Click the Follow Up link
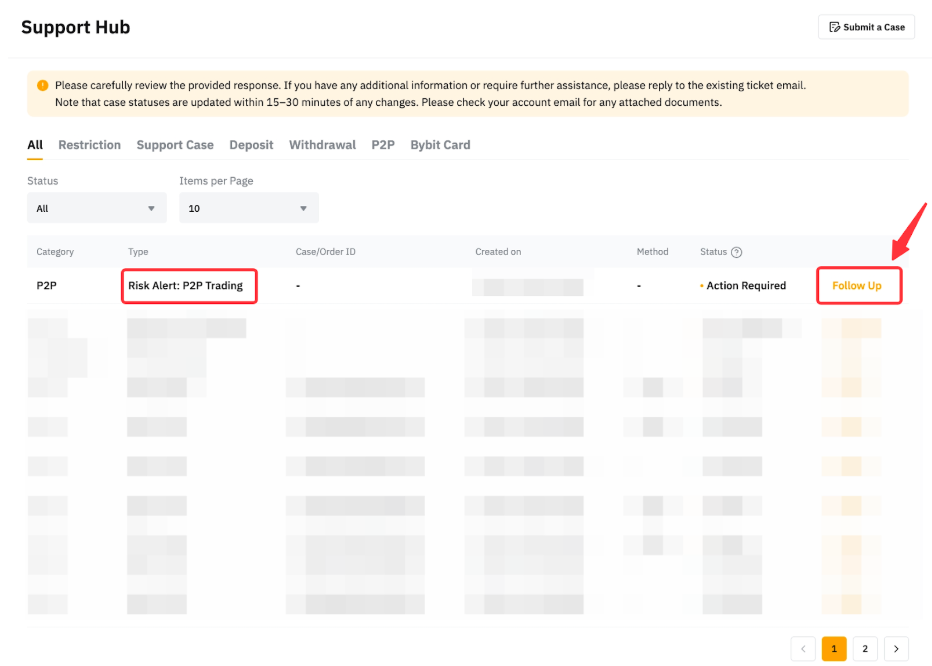This screenshot has width=932, height=666. coord(857,286)
